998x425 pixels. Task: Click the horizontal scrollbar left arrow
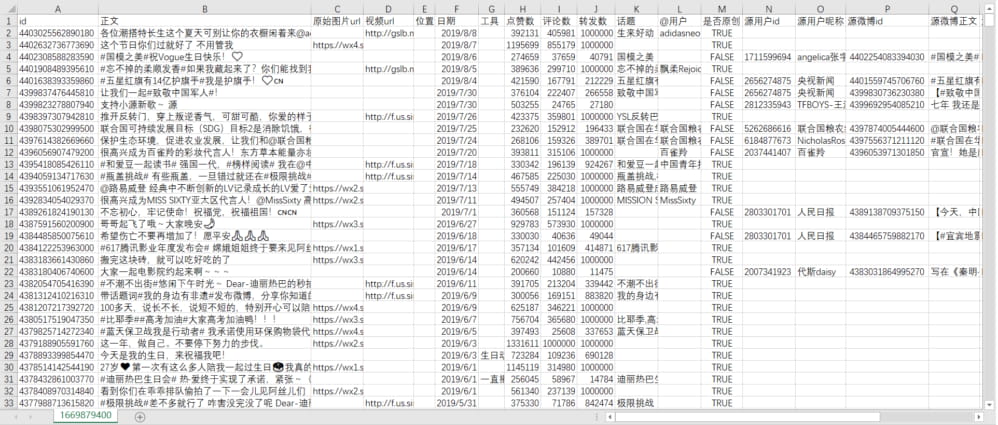tap(610, 417)
